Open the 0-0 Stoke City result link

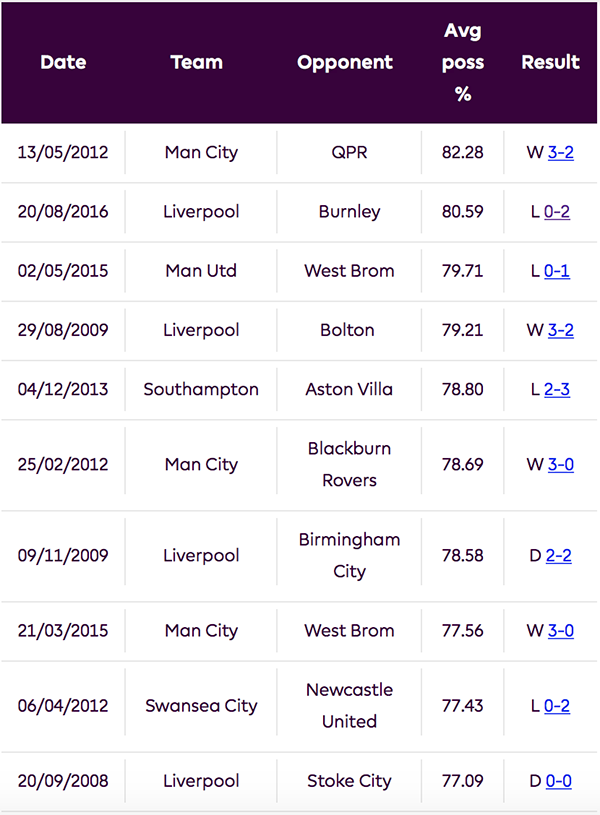click(559, 781)
